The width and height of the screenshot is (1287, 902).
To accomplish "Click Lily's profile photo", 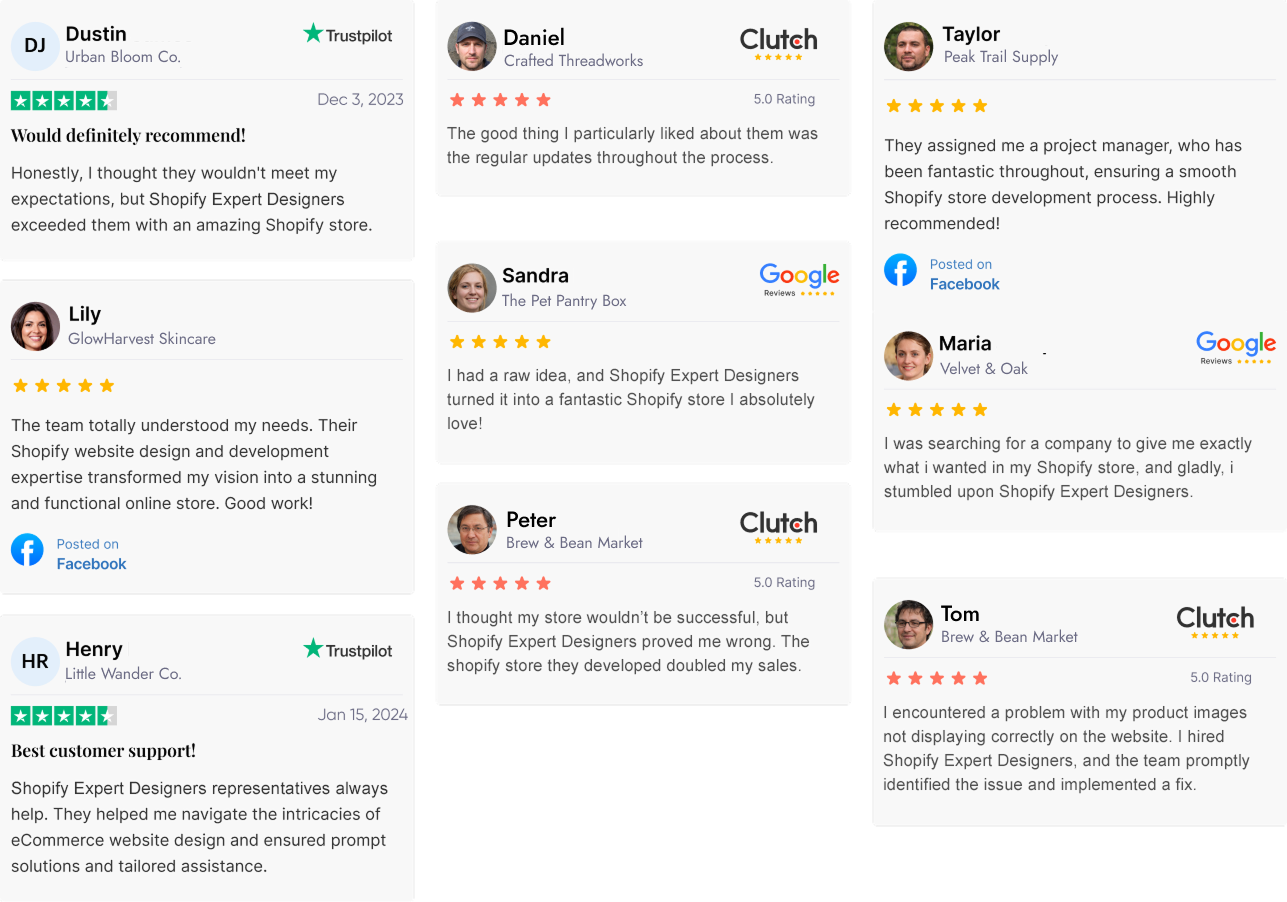I will click(x=35, y=326).
